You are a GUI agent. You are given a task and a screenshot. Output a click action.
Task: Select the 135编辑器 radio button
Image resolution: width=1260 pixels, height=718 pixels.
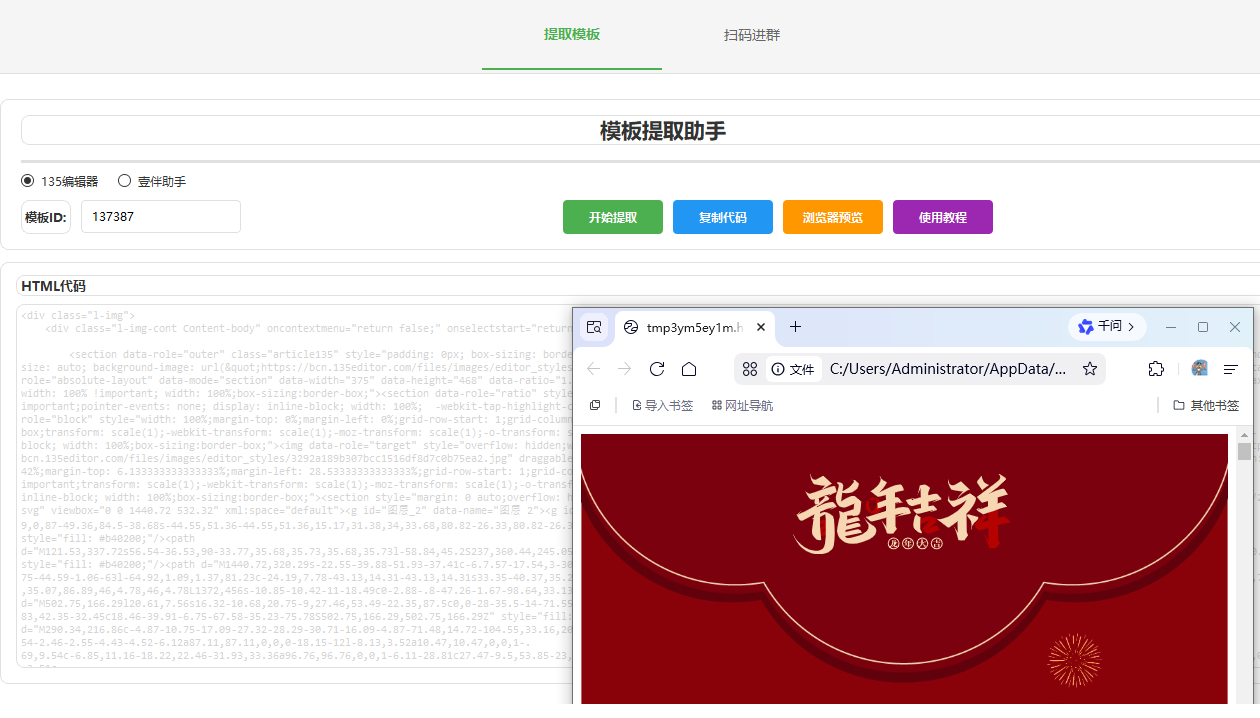coord(28,181)
